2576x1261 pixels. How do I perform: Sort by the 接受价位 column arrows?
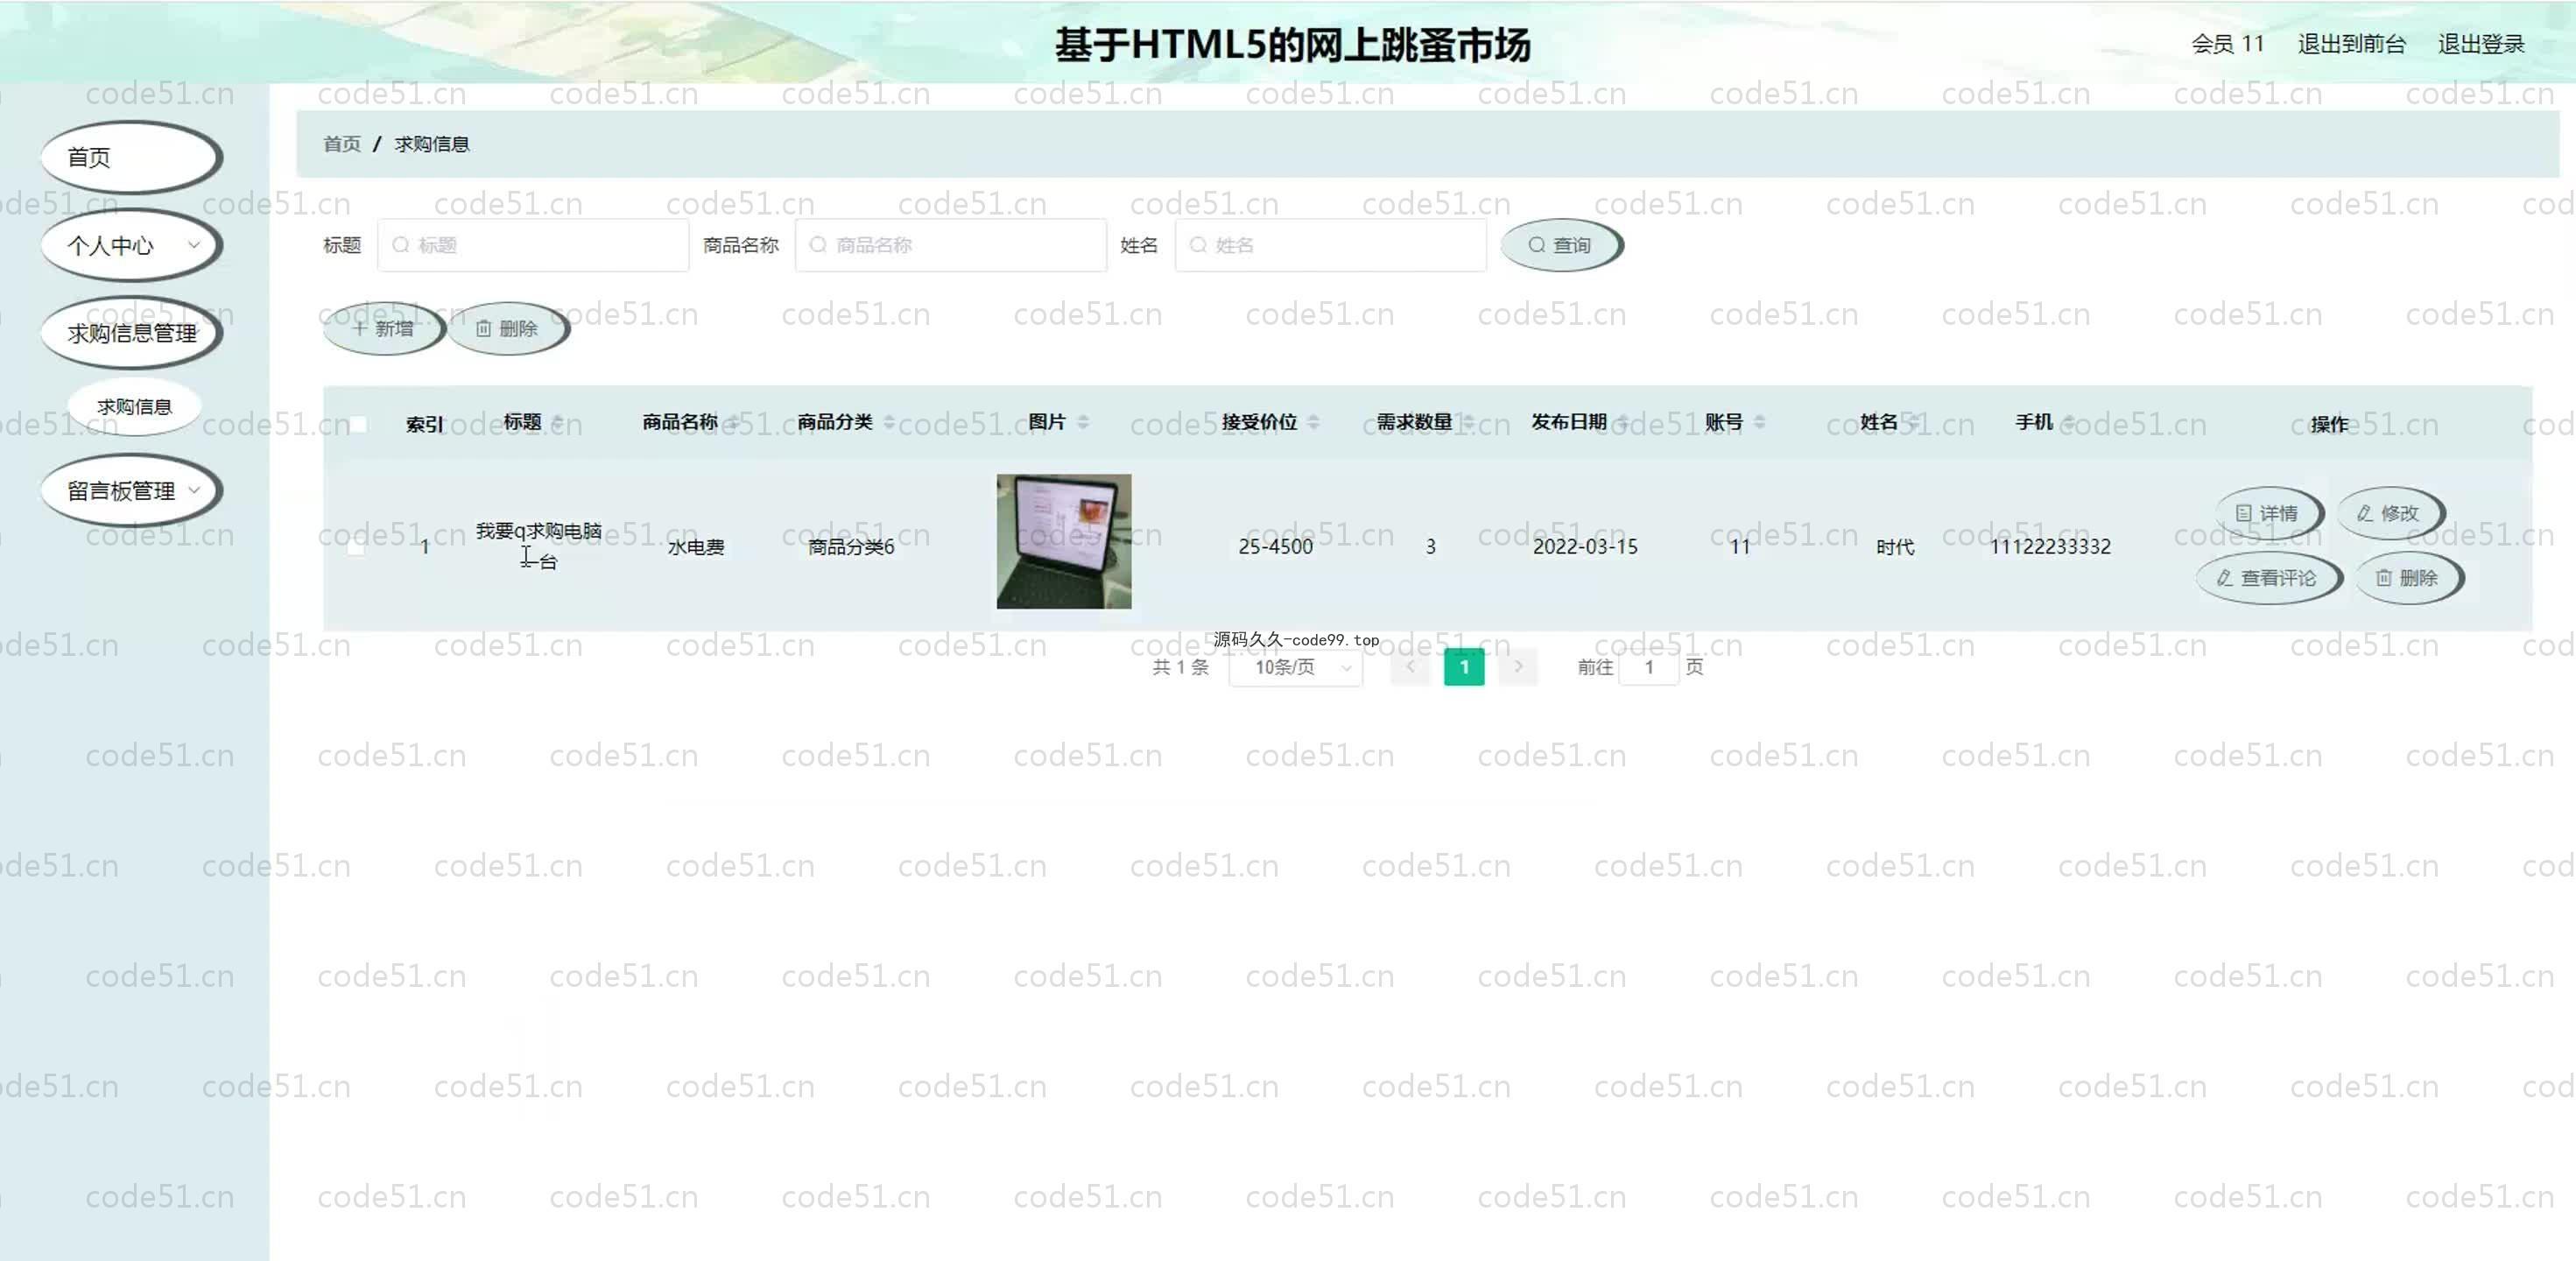point(1313,422)
